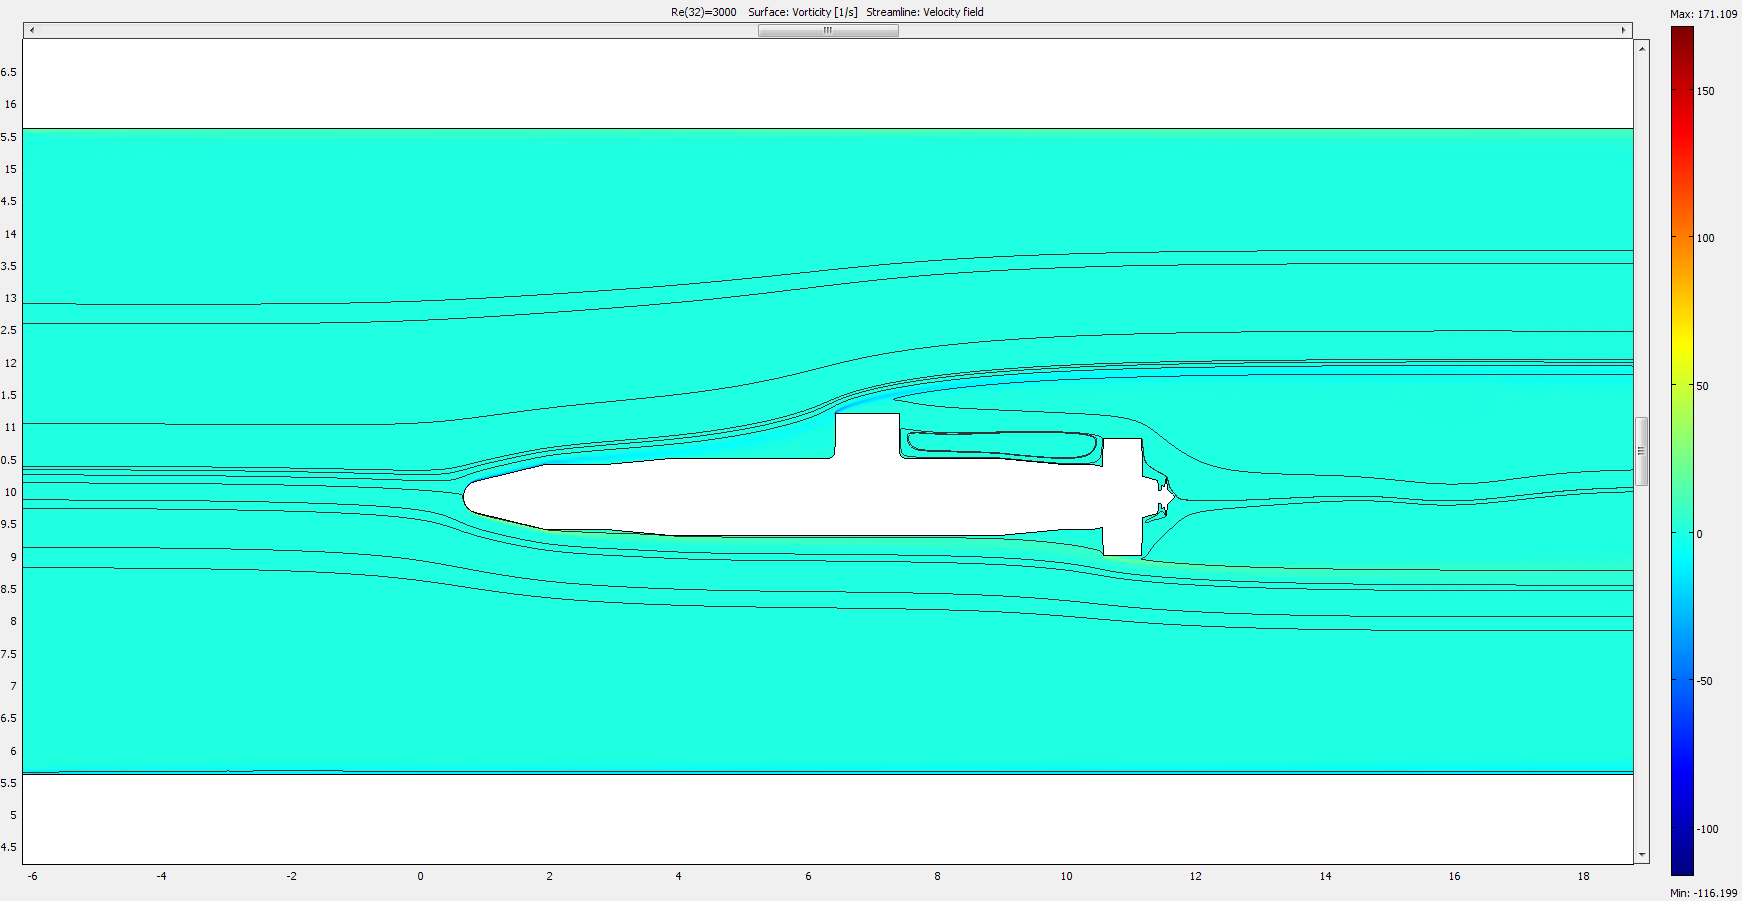Click the submarine conning tower
This screenshot has width=1742, height=901.
(867, 435)
